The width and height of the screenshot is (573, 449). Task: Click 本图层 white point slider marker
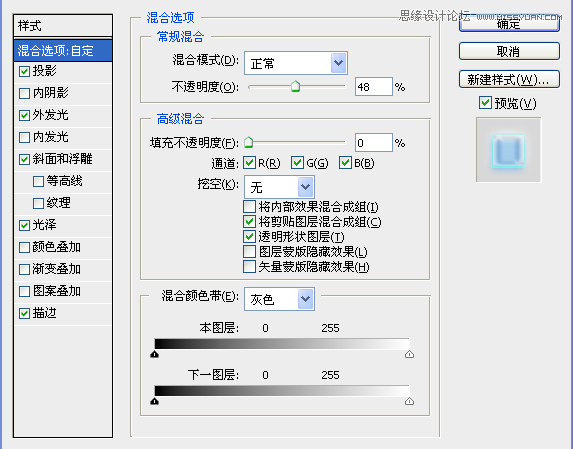tap(409, 354)
